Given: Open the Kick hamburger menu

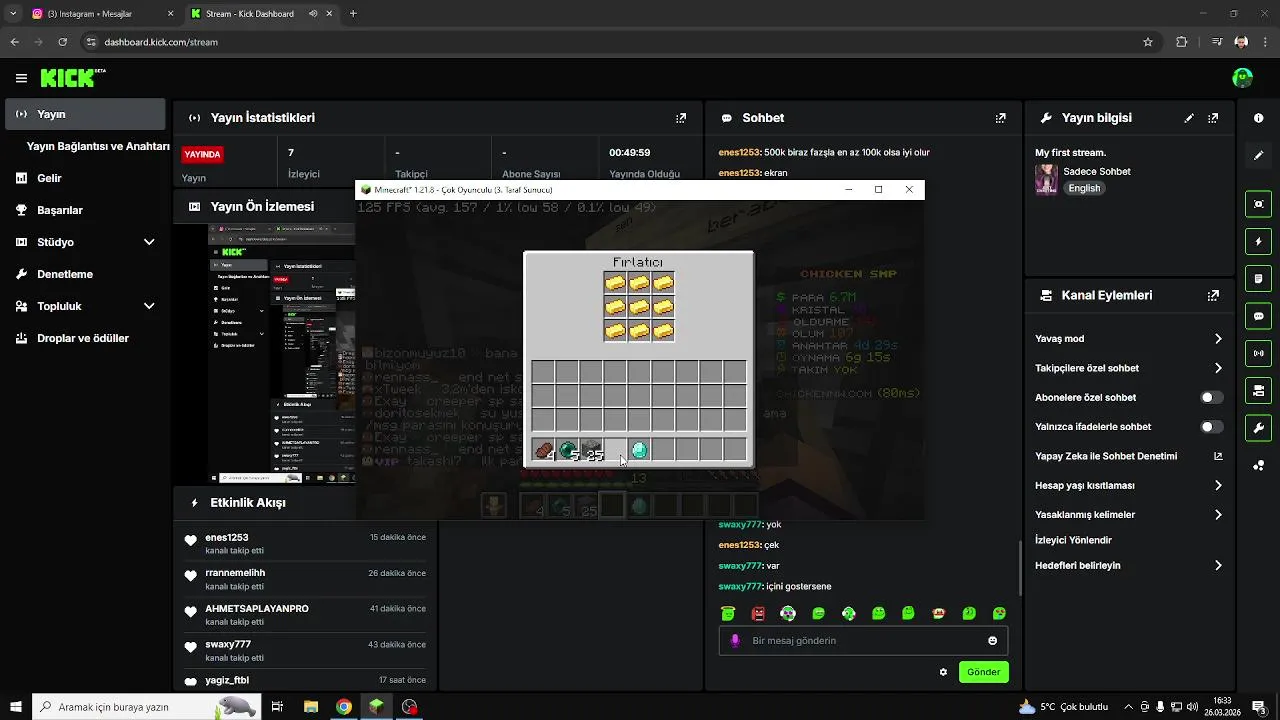Looking at the screenshot, I should (x=21, y=78).
